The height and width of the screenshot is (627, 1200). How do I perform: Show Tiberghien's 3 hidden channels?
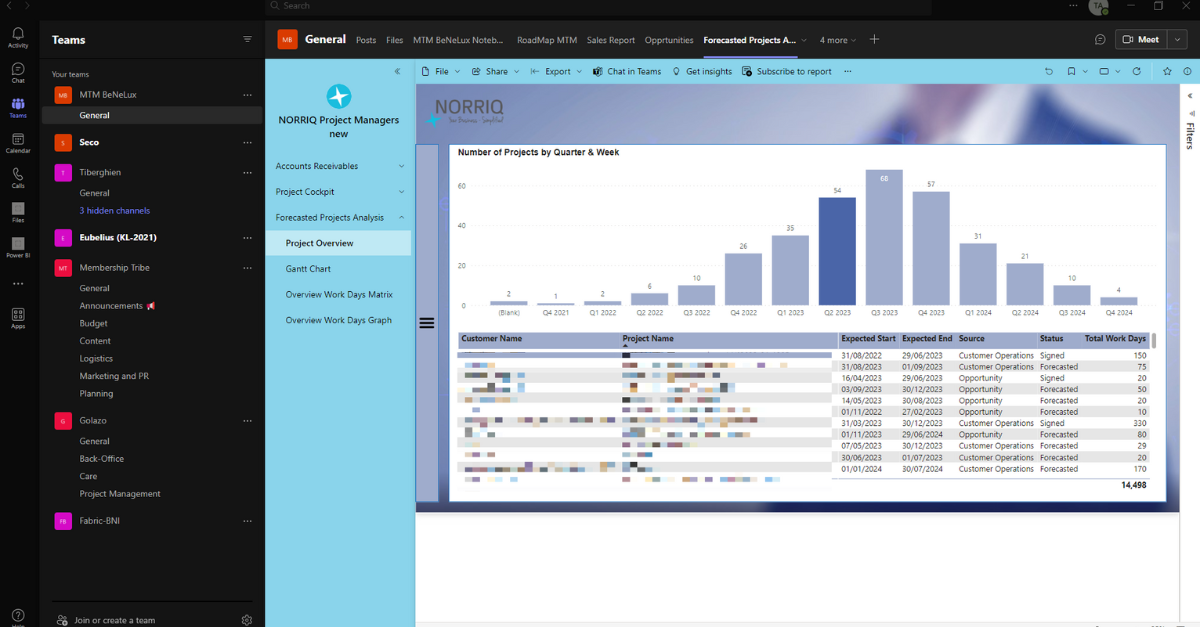[x=115, y=211]
